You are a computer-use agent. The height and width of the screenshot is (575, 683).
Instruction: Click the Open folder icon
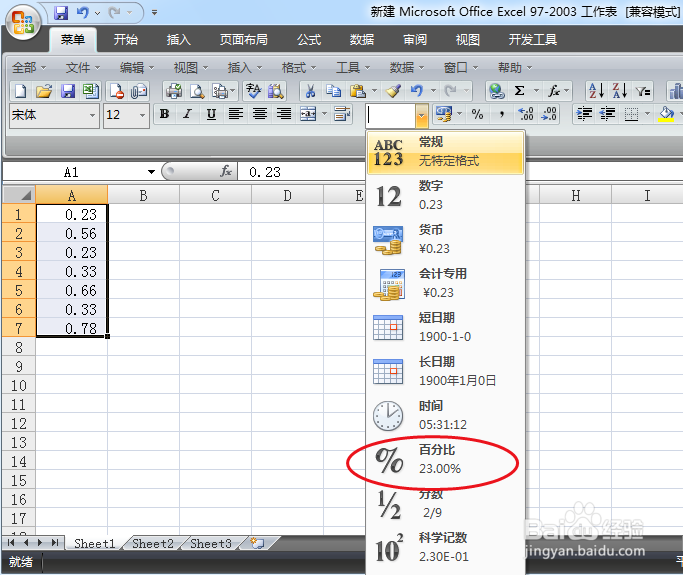coord(44,91)
